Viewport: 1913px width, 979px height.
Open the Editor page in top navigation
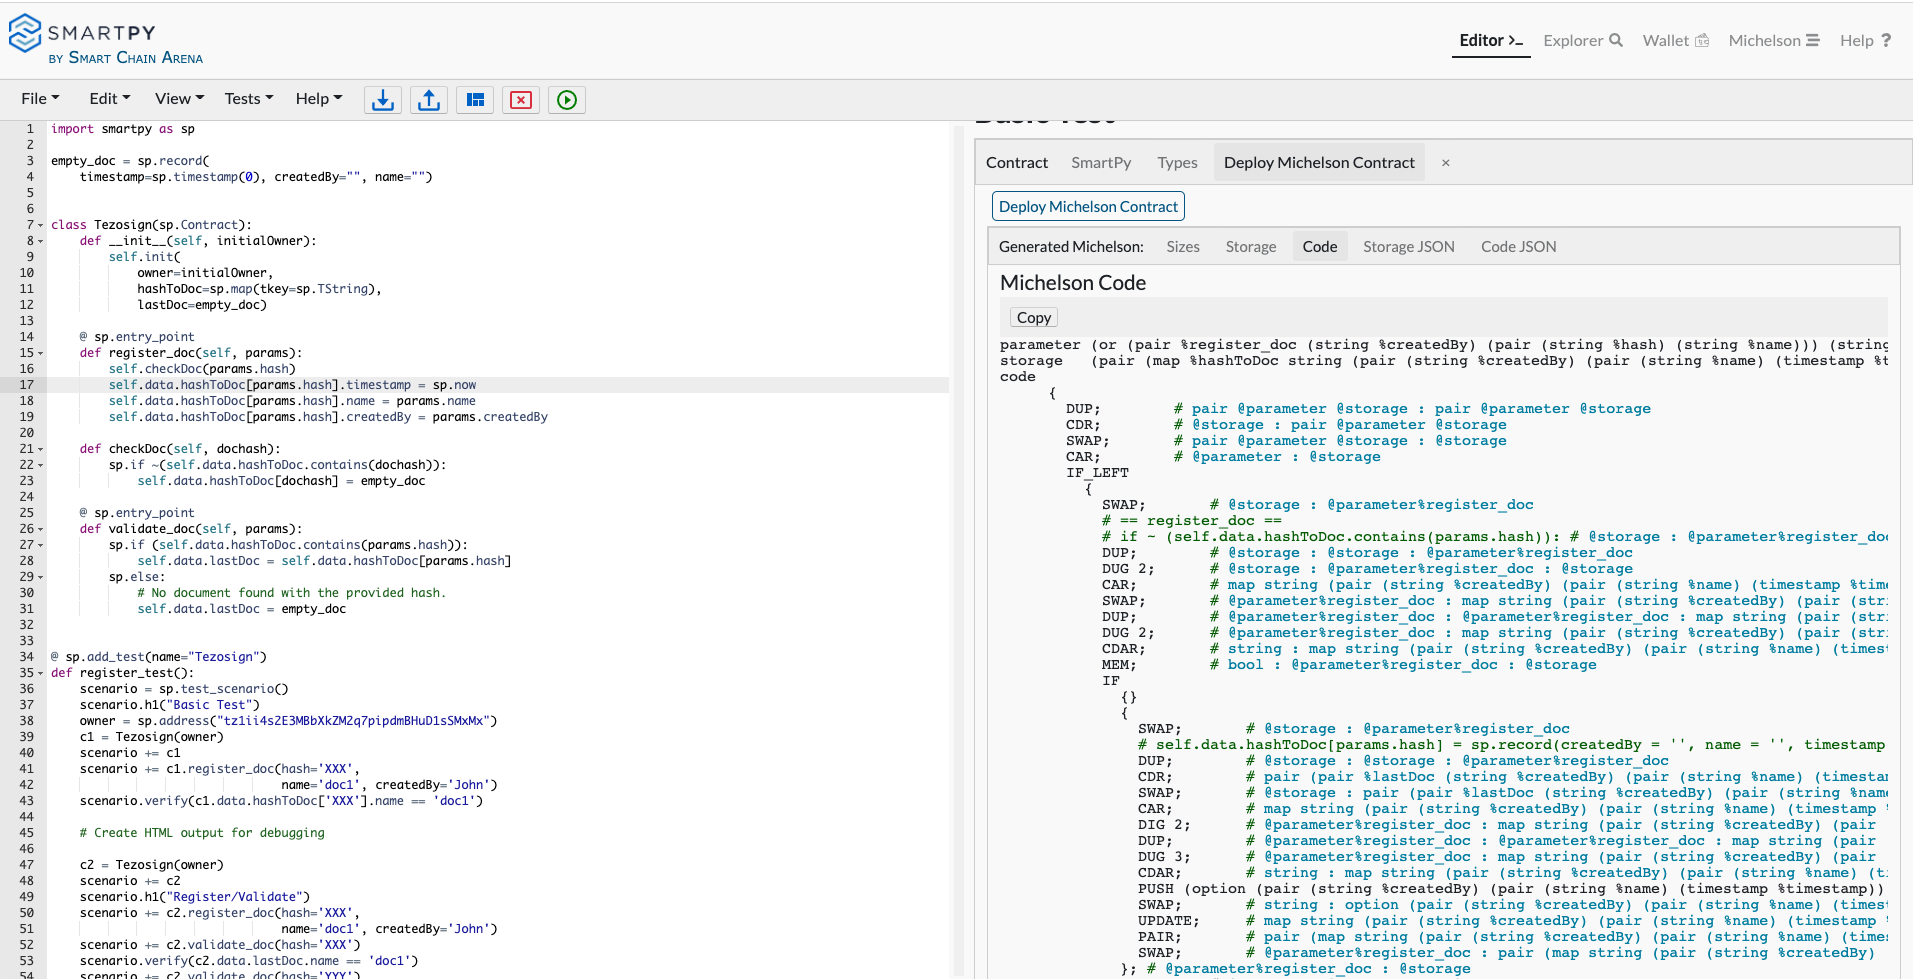[x=1491, y=41]
